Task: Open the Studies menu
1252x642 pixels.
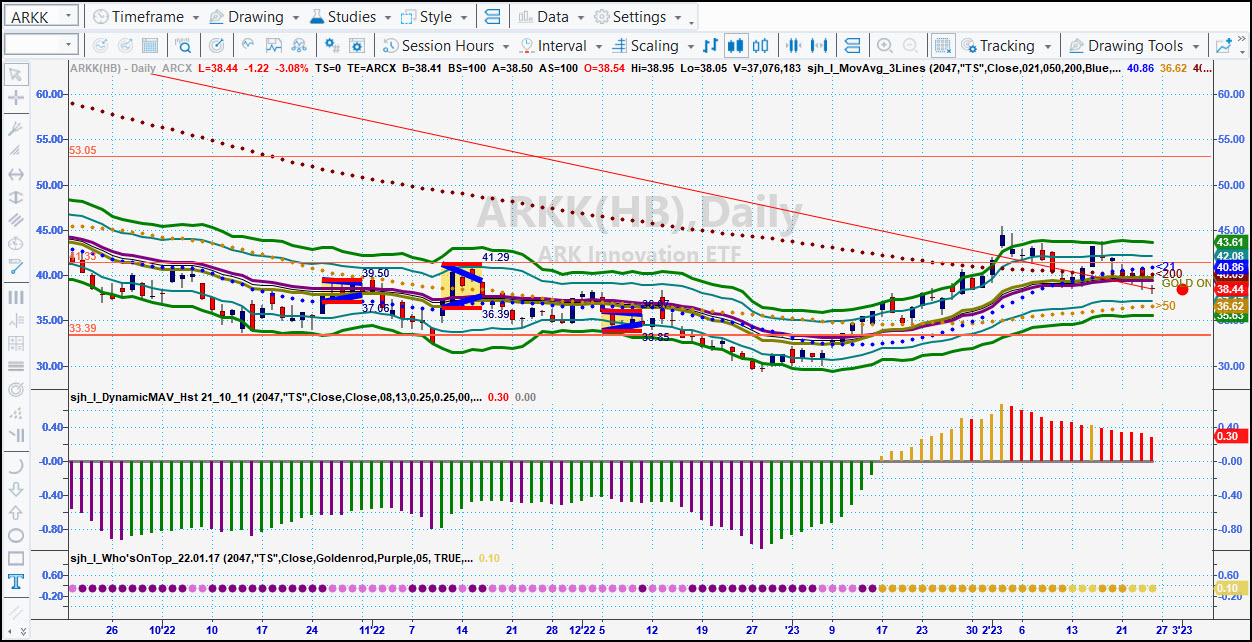Action: 350,16
